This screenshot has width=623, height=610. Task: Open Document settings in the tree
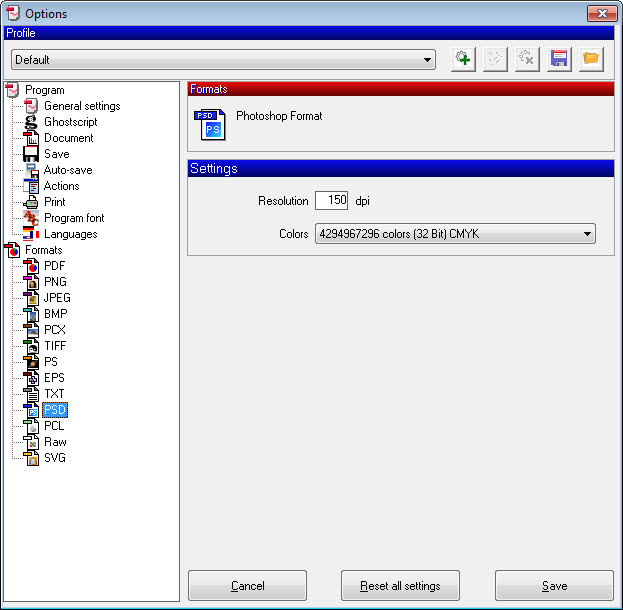[x=69, y=138]
